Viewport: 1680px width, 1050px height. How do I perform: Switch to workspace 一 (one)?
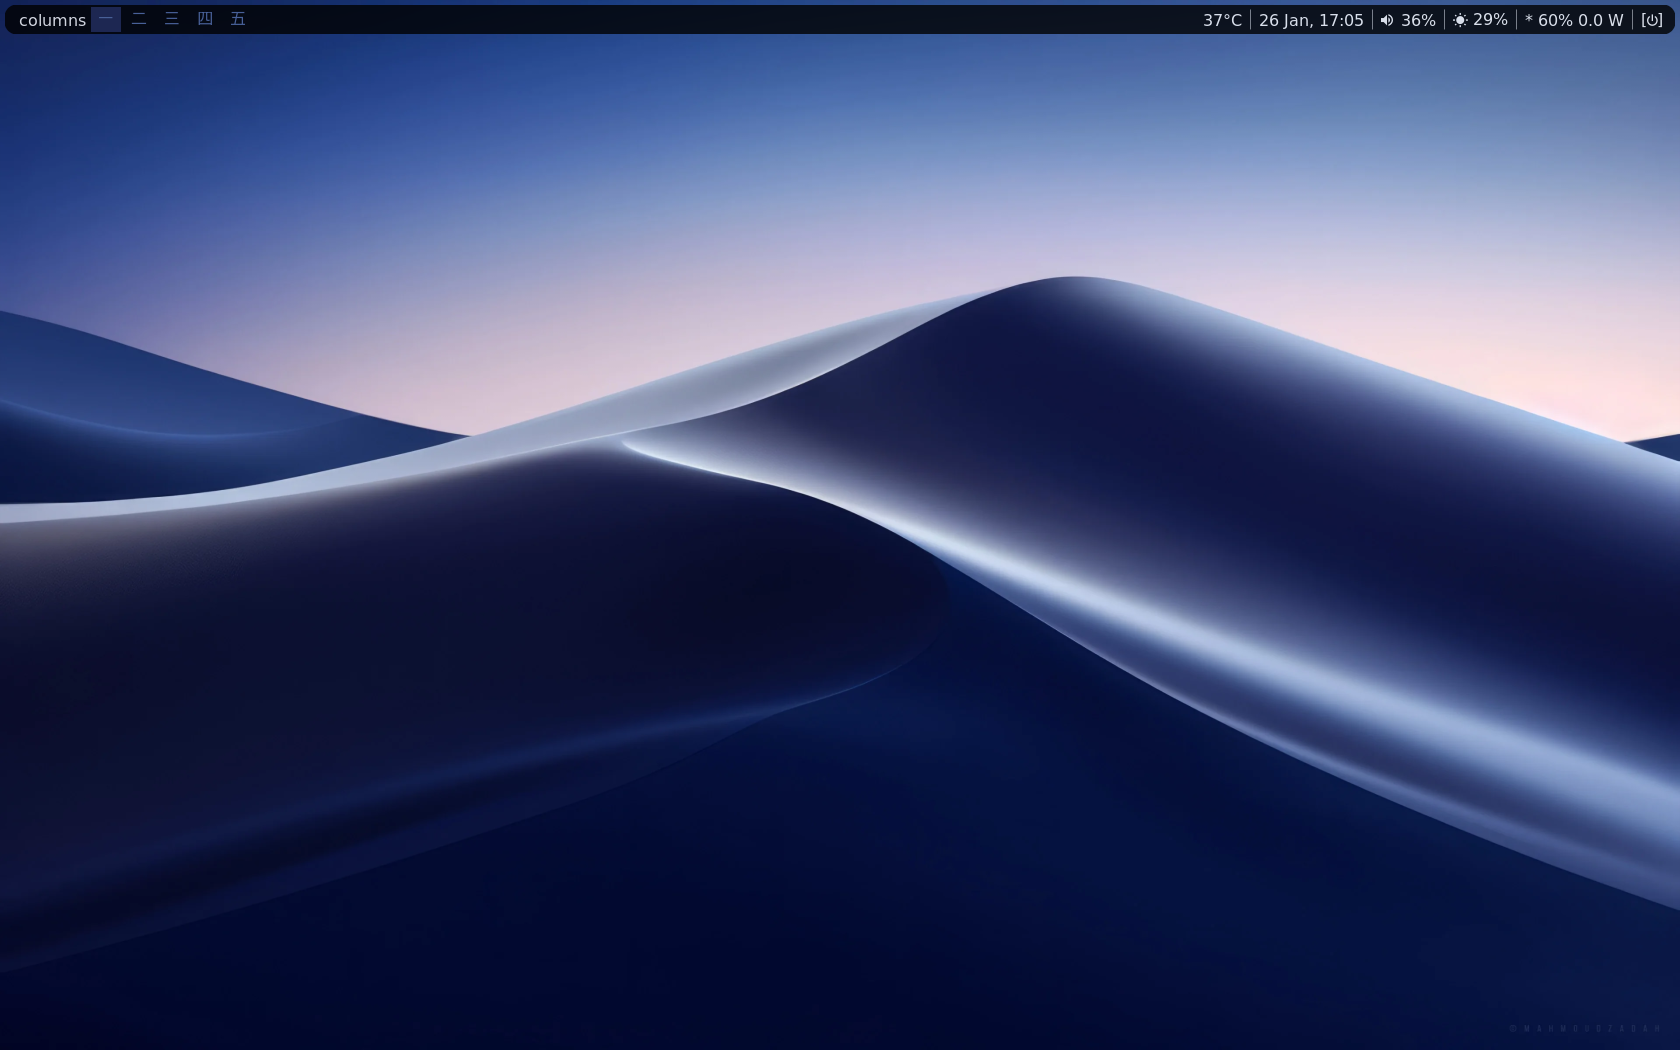click(x=106, y=19)
